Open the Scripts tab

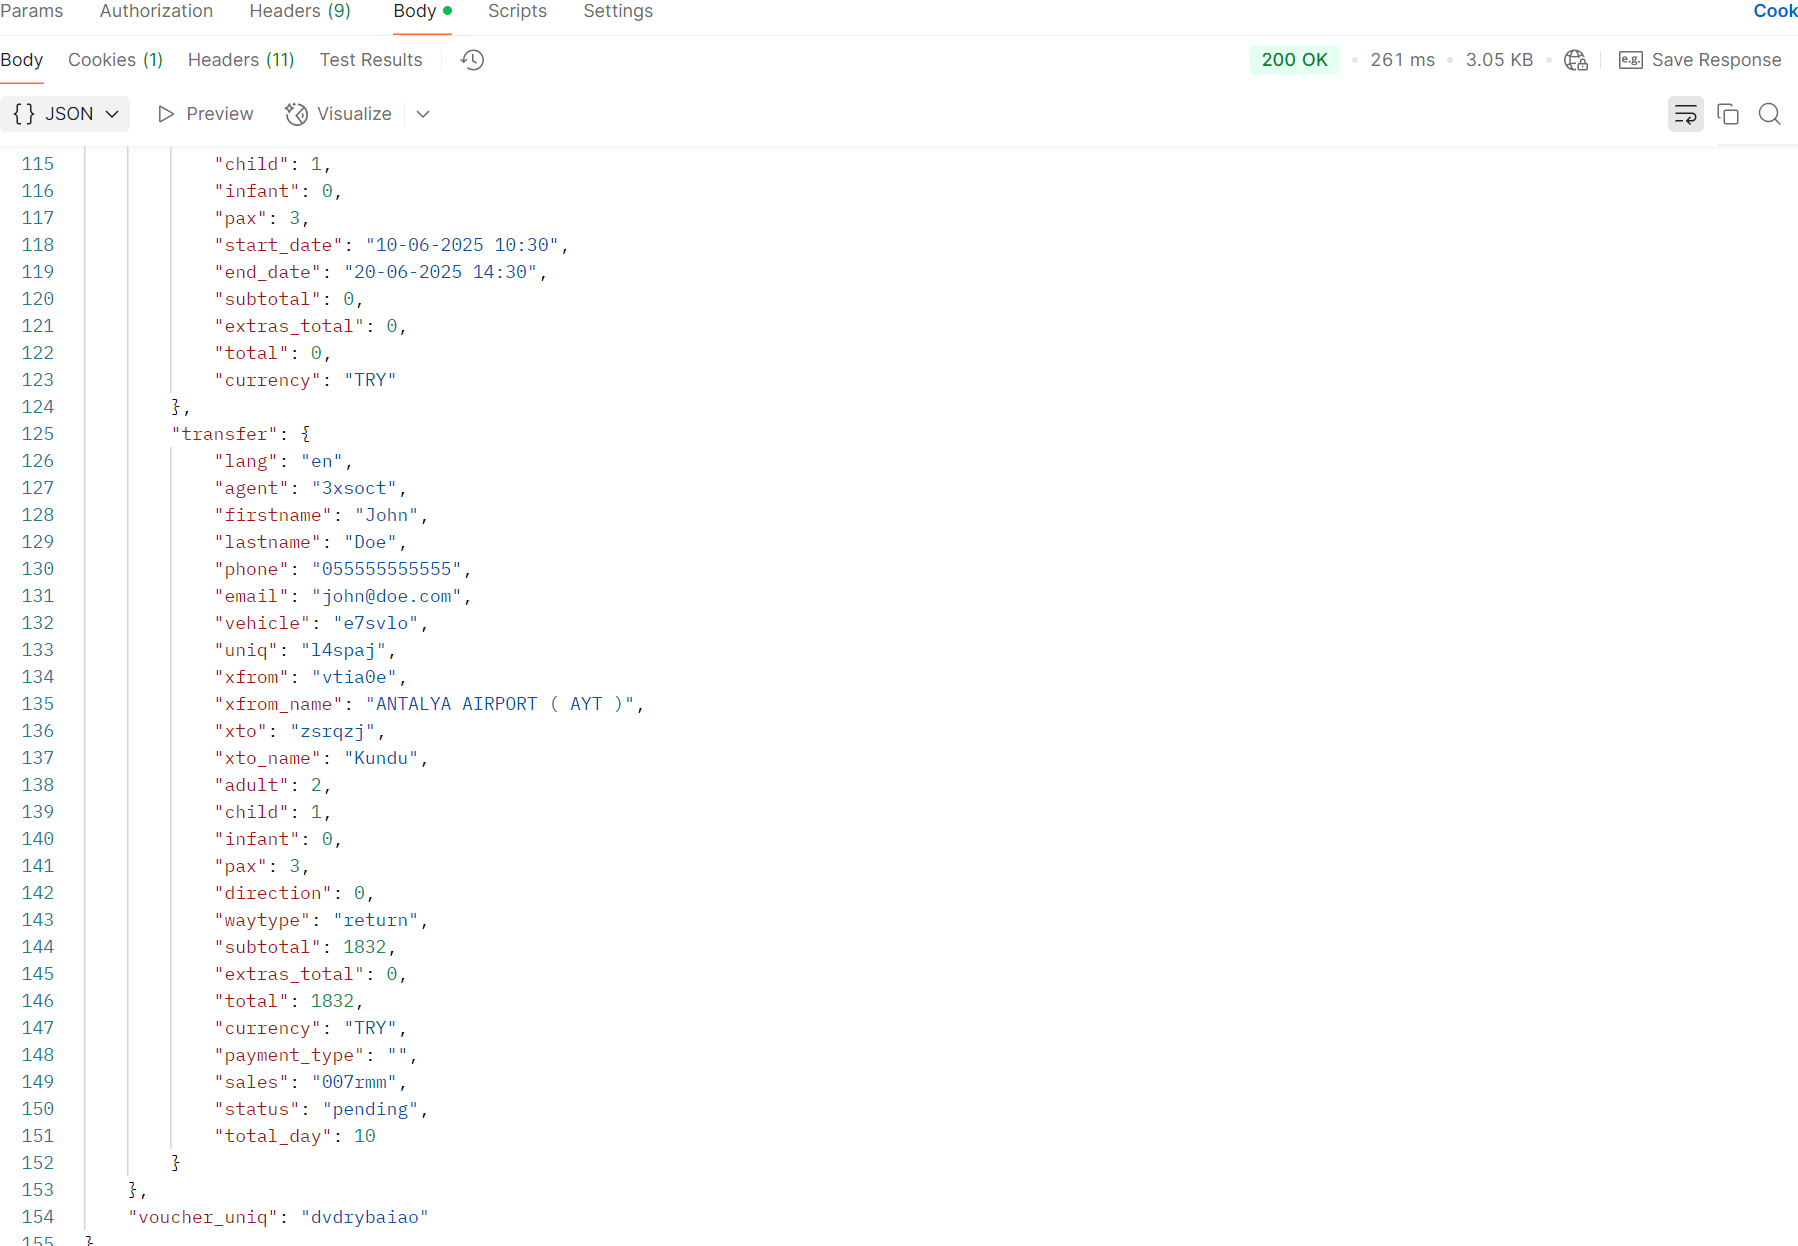point(517,11)
